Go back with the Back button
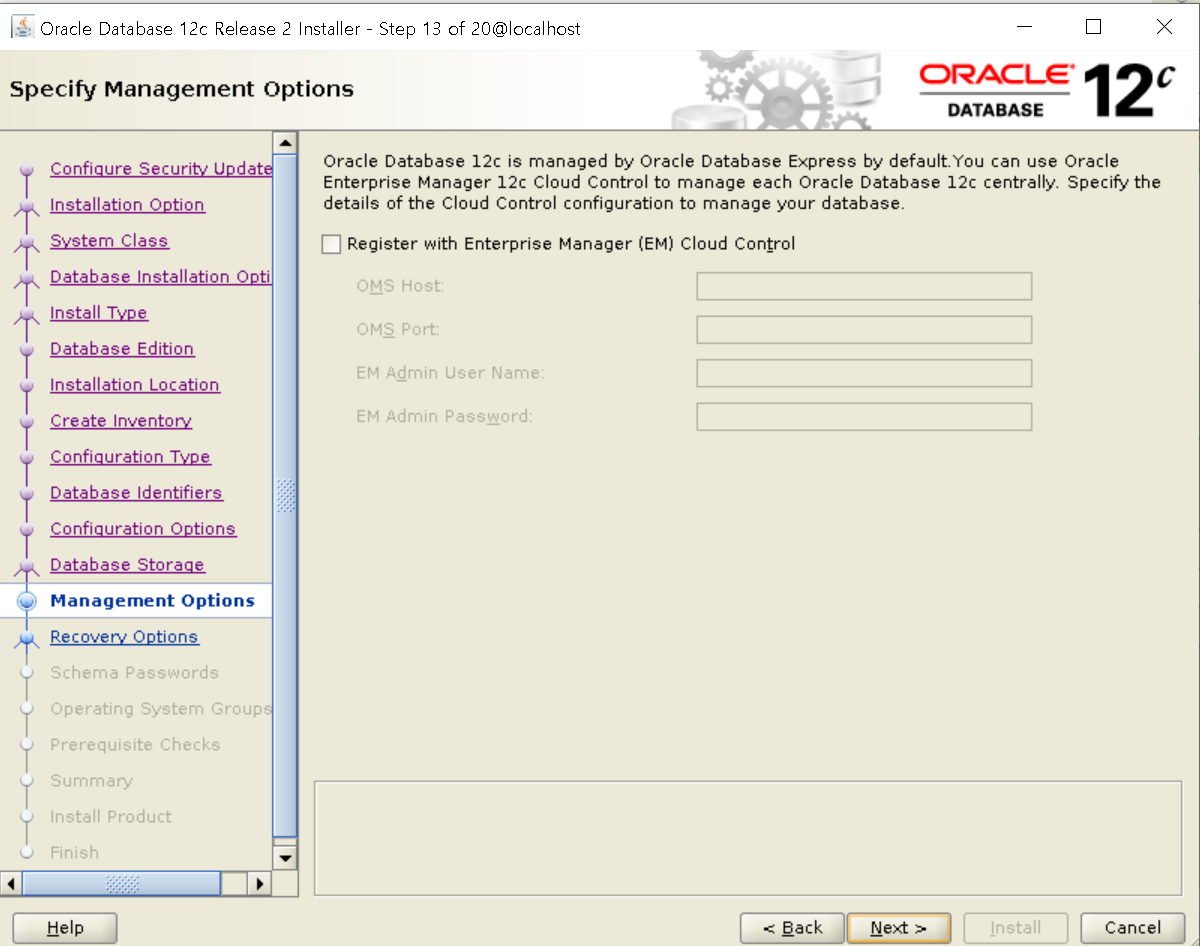1200x946 pixels. tap(793, 928)
